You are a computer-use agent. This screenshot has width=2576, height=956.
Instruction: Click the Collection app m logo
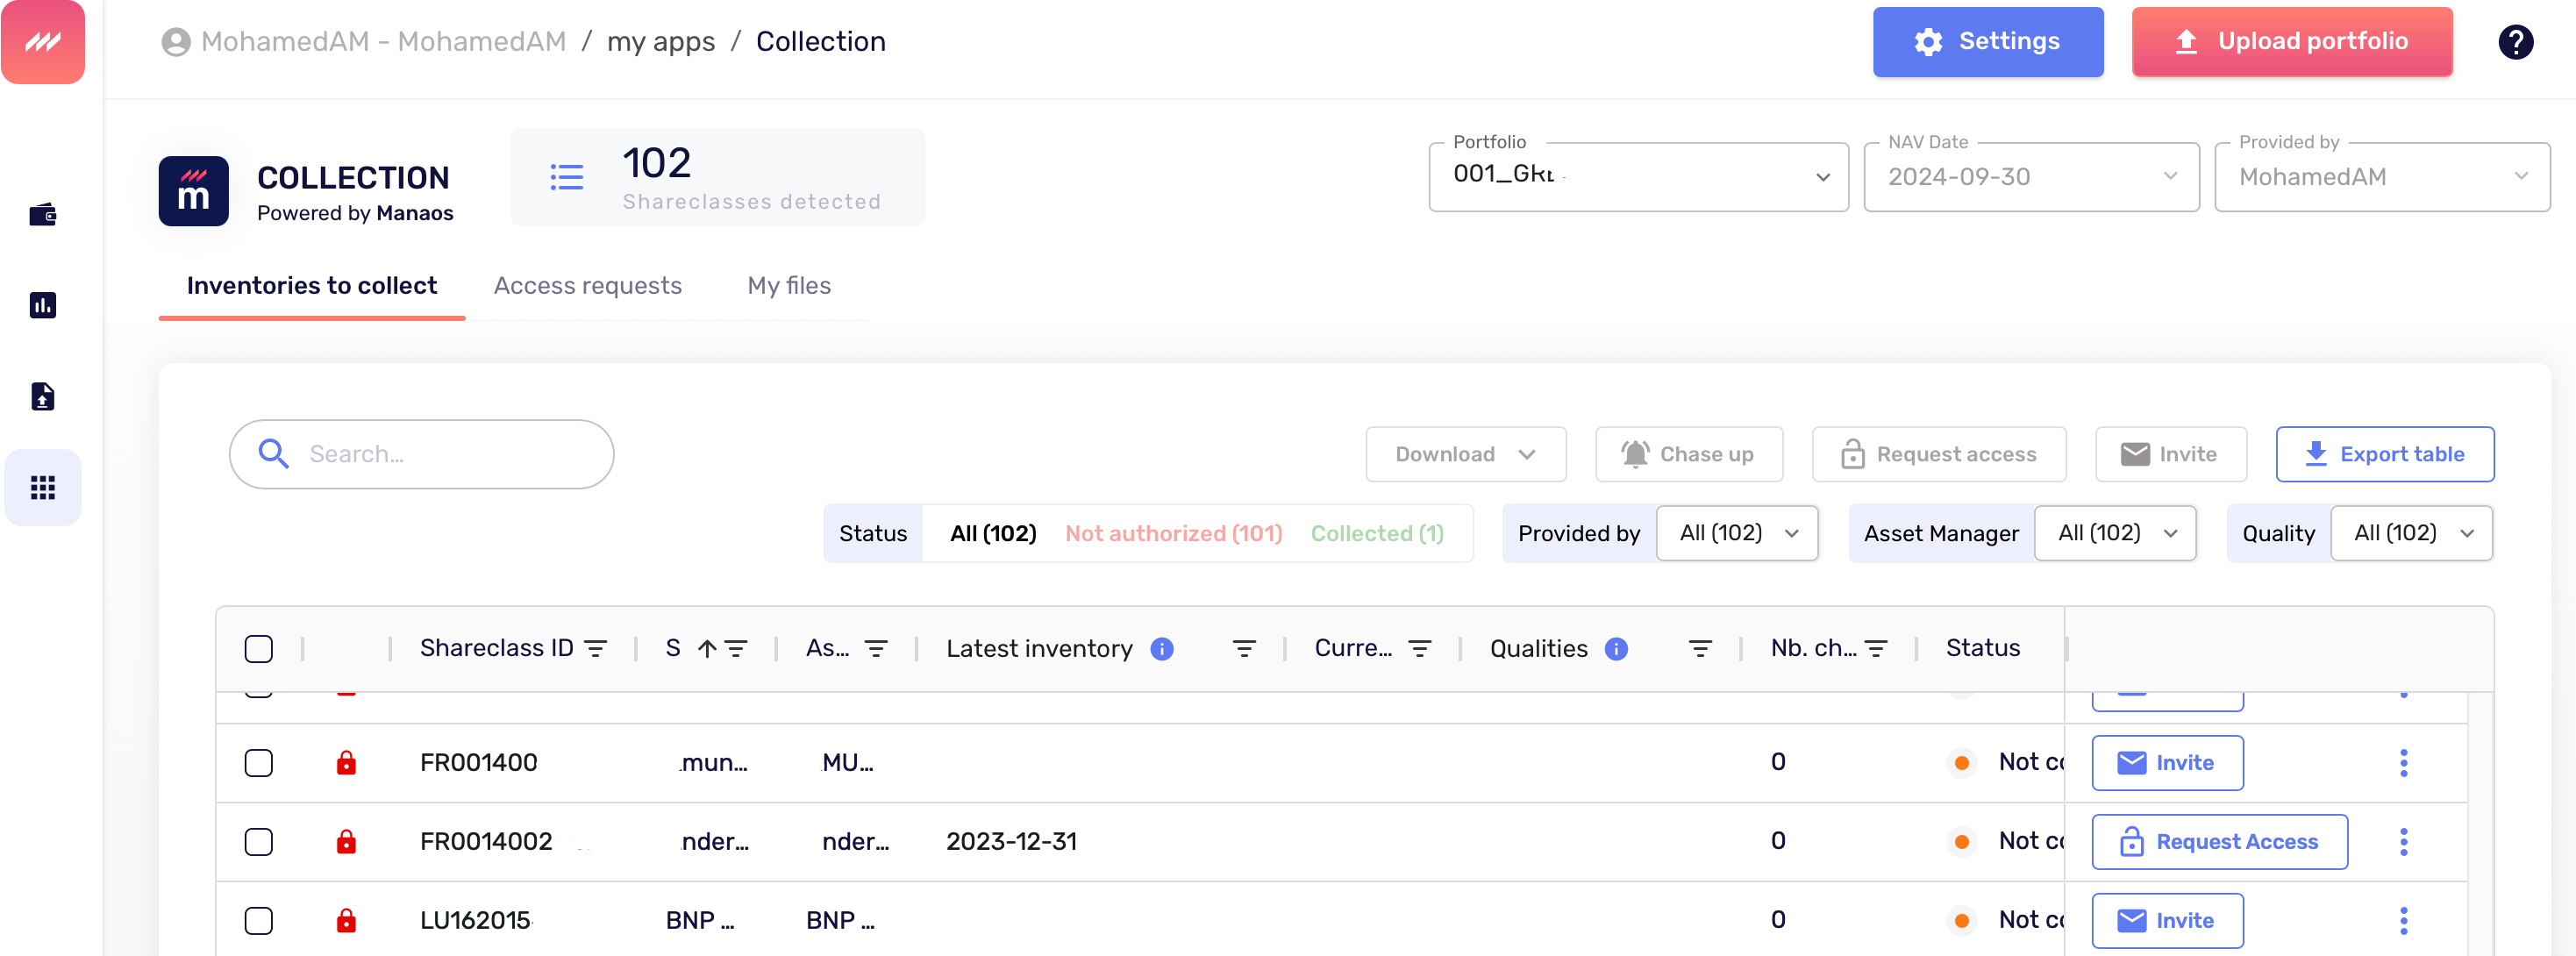pyautogui.click(x=193, y=191)
